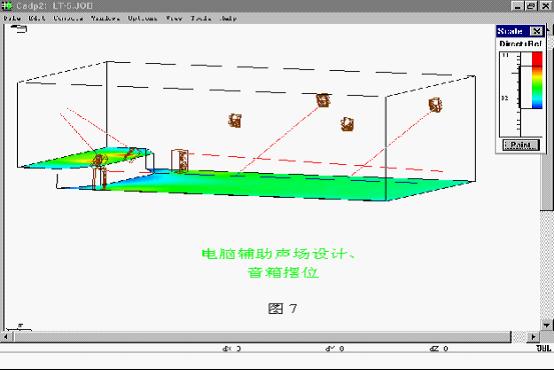The width and height of the screenshot is (554, 370).
Task: Open the View menu
Action: 174,18
